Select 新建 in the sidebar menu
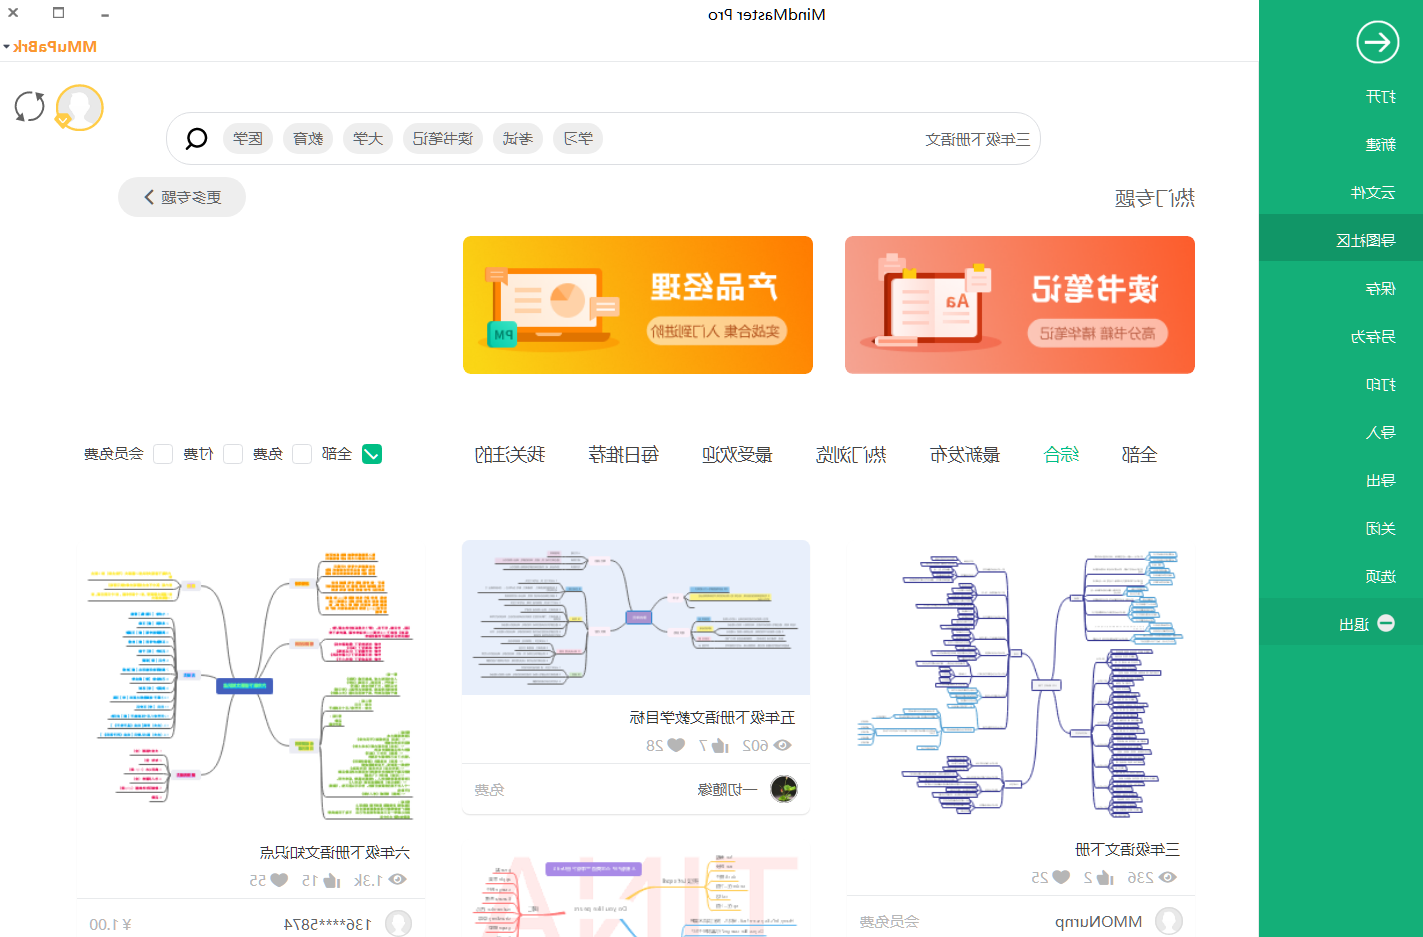The image size is (1423, 937). (x=1341, y=144)
